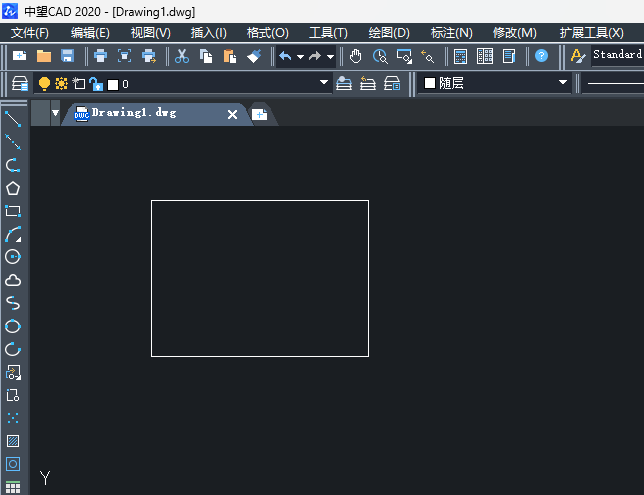The width and height of the screenshot is (644, 495).
Task: Select the Polygon tool
Action: pyautogui.click(x=13, y=189)
